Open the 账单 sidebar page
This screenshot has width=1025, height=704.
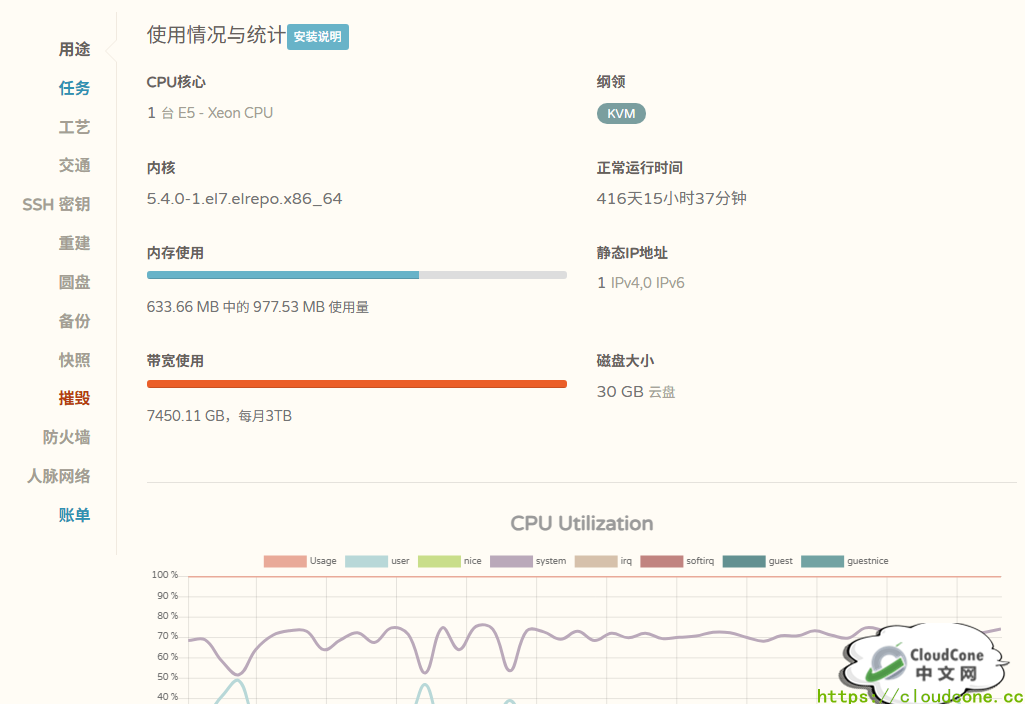coord(74,514)
